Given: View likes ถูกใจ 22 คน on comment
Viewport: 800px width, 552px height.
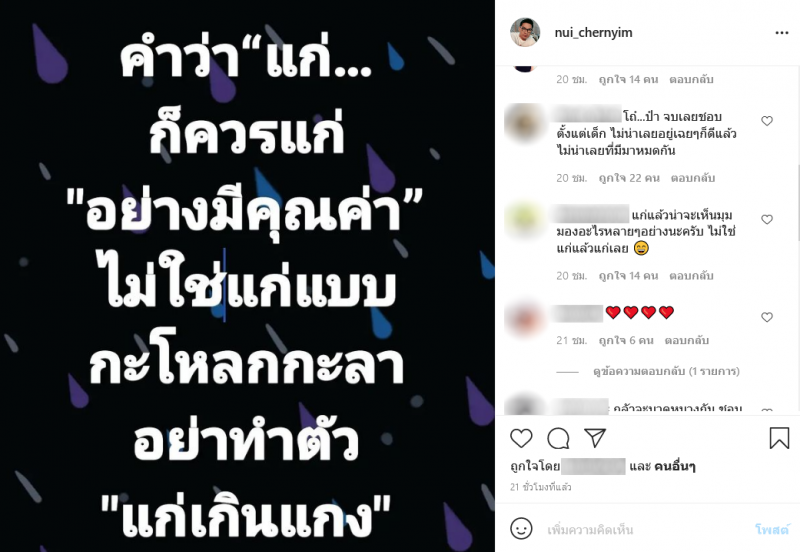Looking at the screenshot, I should click(629, 178).
